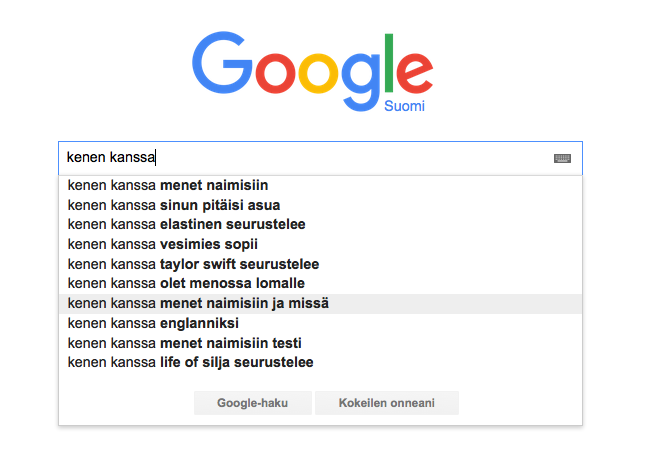Click the green l in Google logo
The height and width of the screenshot is (450, 647).
pyautogui.click(x=389, y=63)
